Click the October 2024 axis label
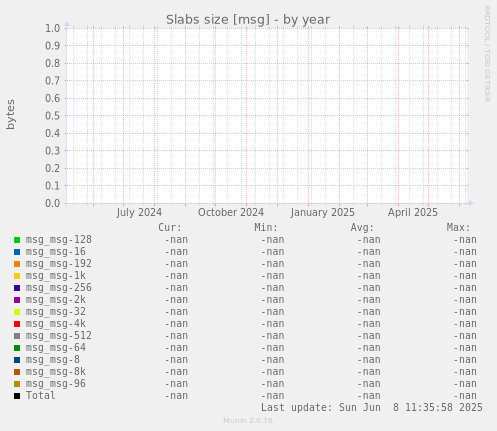This screenshot has width=497, height=431. pyautogui.click(x=231, y=212)
